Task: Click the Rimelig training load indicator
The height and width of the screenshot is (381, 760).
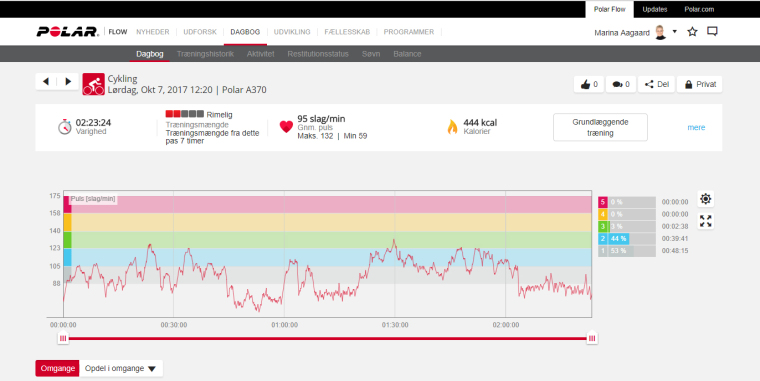Action: pos(199,114)
